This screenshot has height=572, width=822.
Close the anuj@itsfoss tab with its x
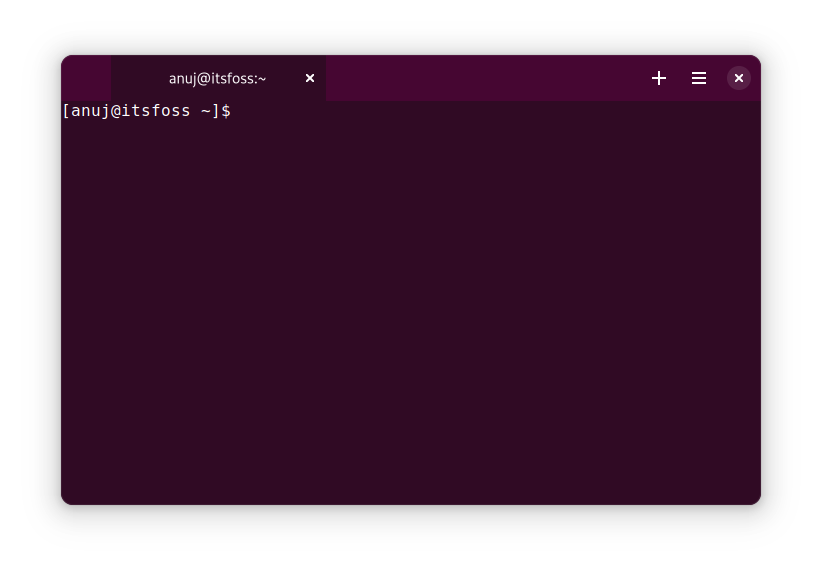coord(310,78)
